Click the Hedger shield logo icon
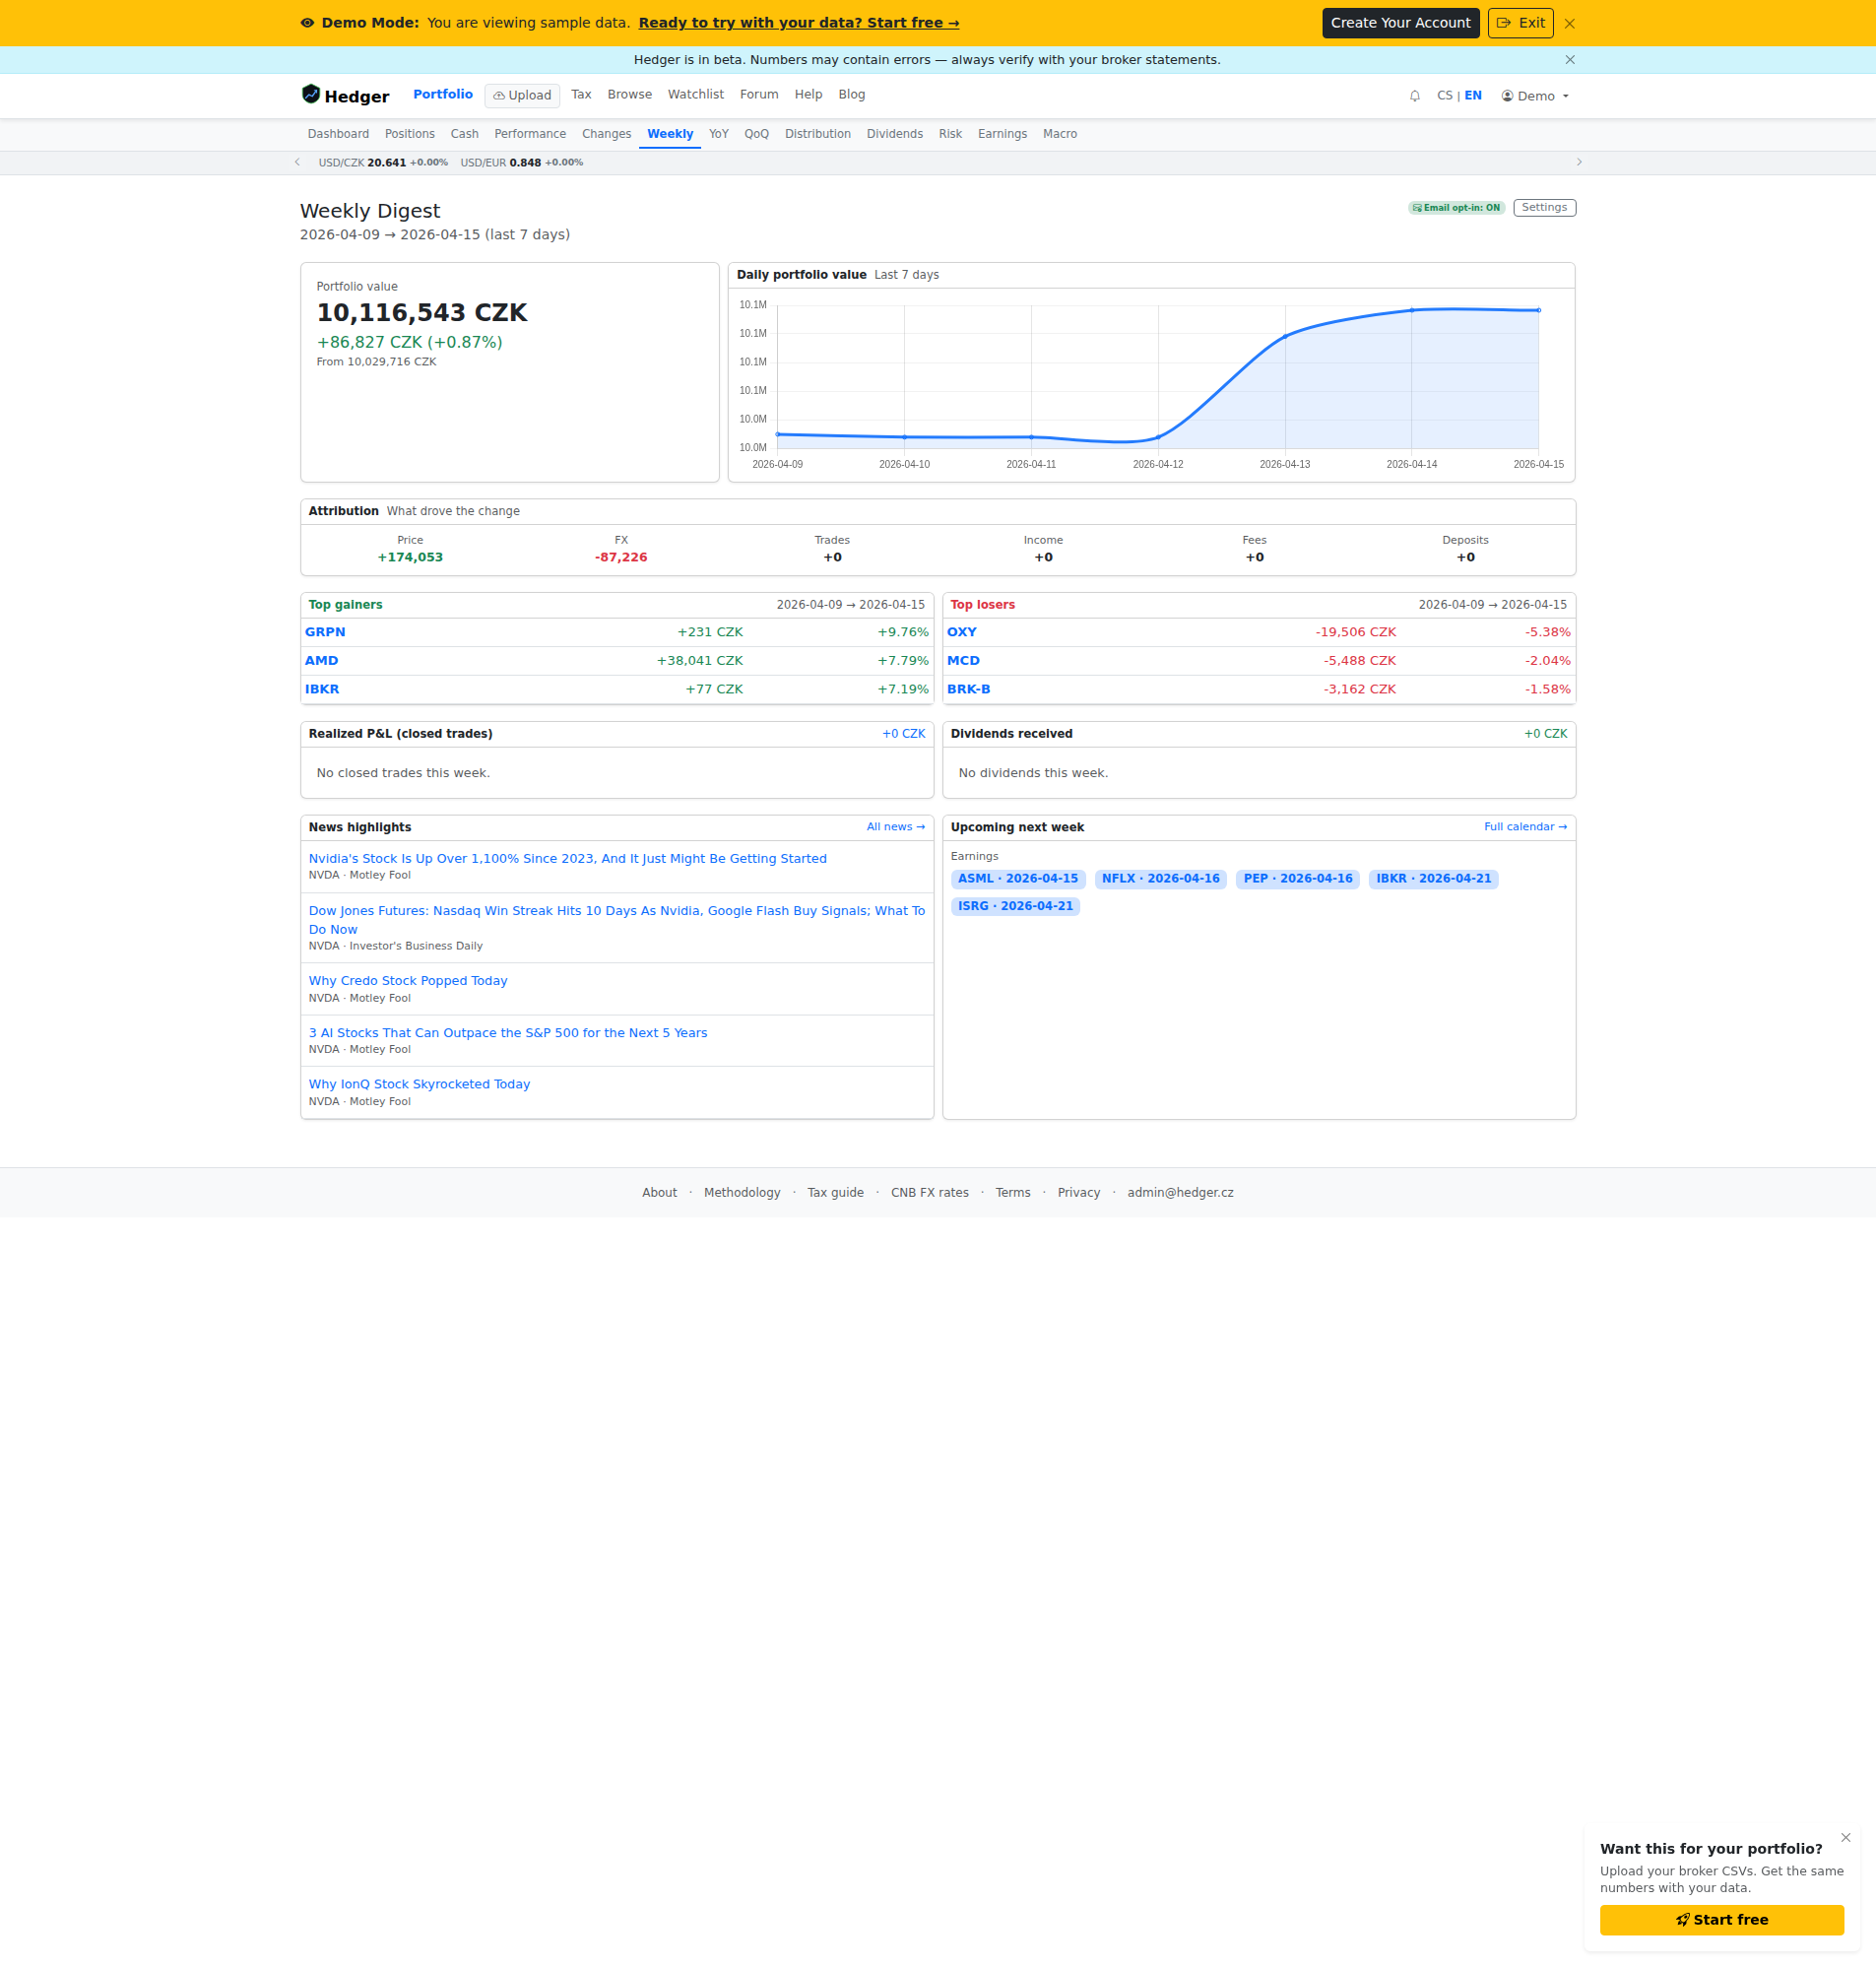1876x1967 pixels. click(x=311, y=94)
